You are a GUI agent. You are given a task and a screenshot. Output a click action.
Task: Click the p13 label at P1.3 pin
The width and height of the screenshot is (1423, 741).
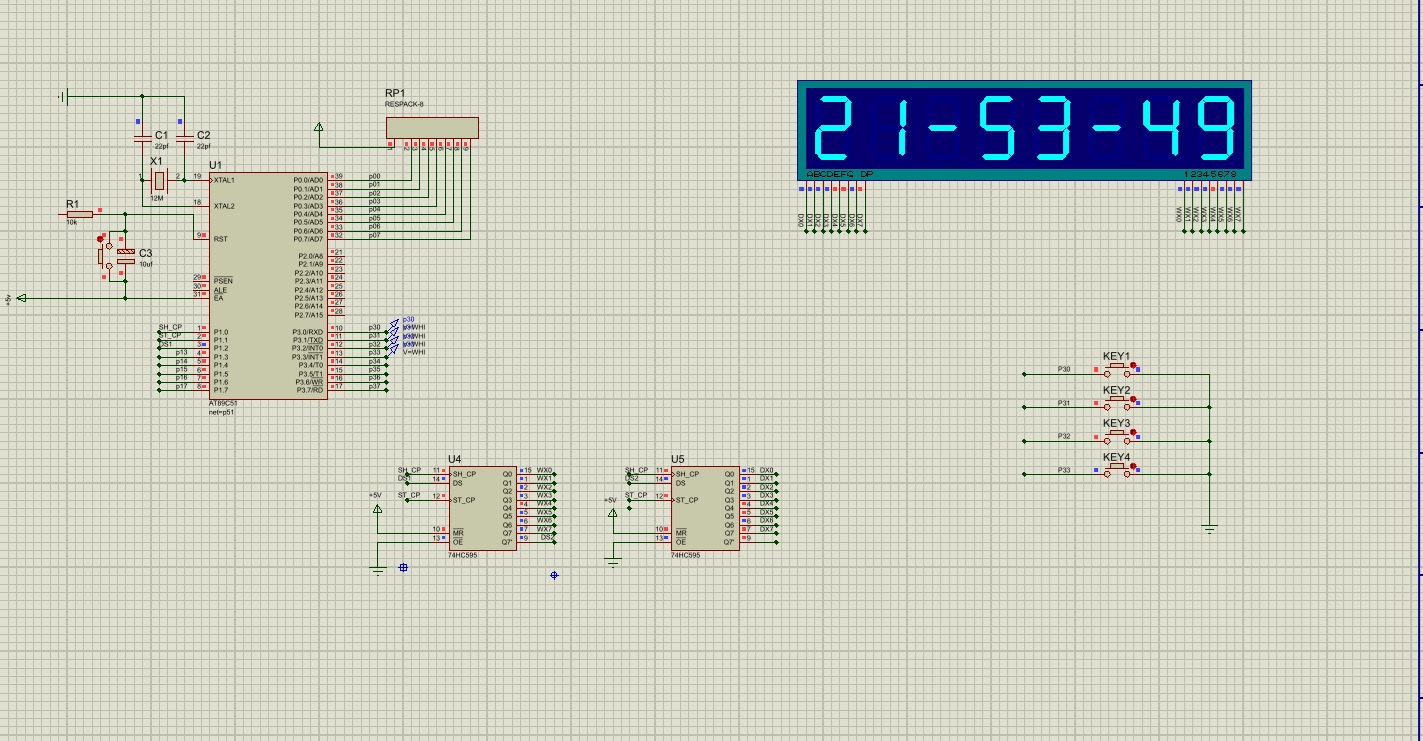(x=181, y=352)
